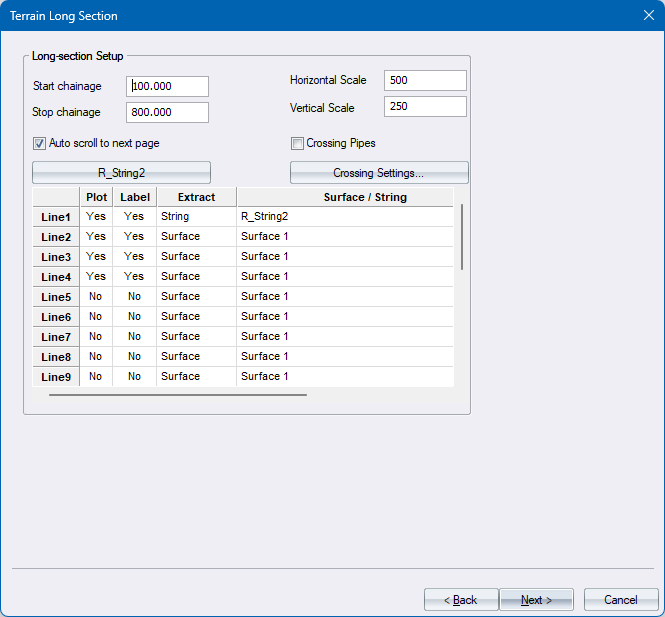Edit the Horizontal Scale value box

pos(425,80)
